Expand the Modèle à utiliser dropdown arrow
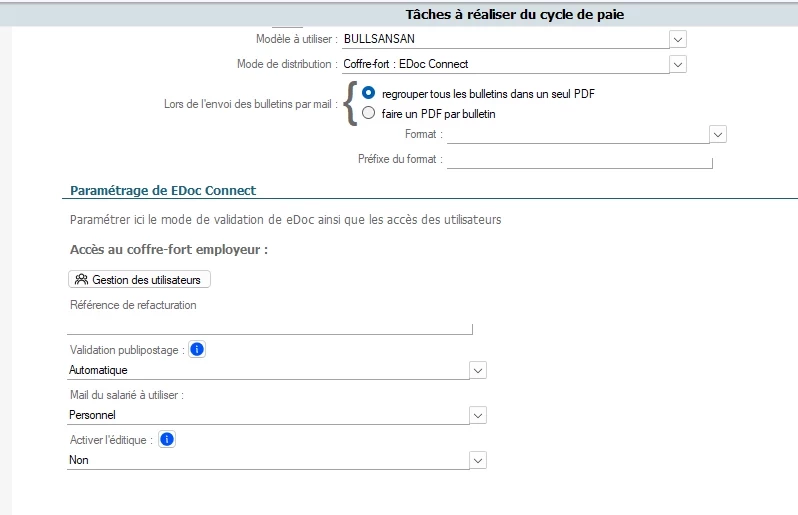 point(678,39)
